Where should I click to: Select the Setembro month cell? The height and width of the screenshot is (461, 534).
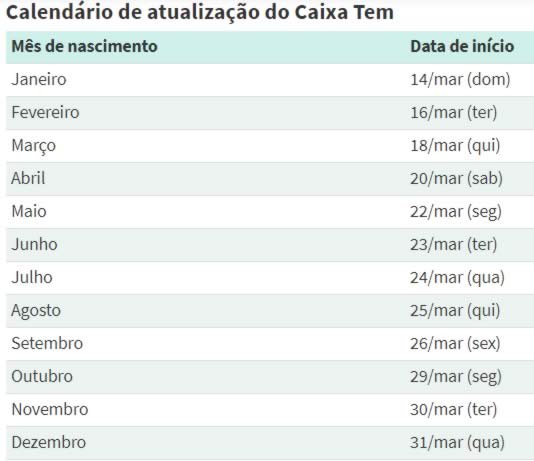pos(47,343)
